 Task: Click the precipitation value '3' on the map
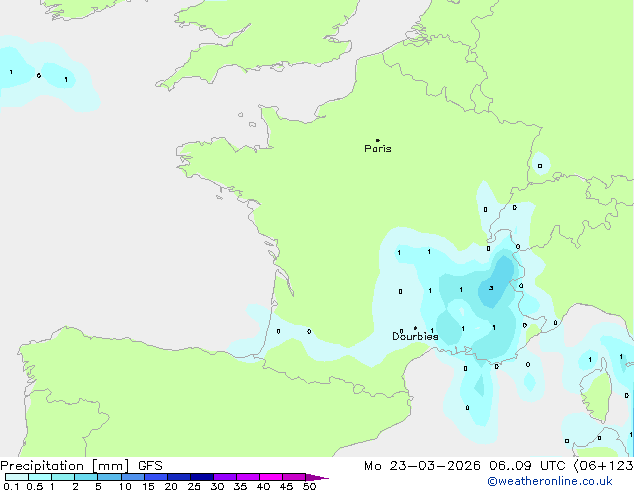click(x=491, y=288)
